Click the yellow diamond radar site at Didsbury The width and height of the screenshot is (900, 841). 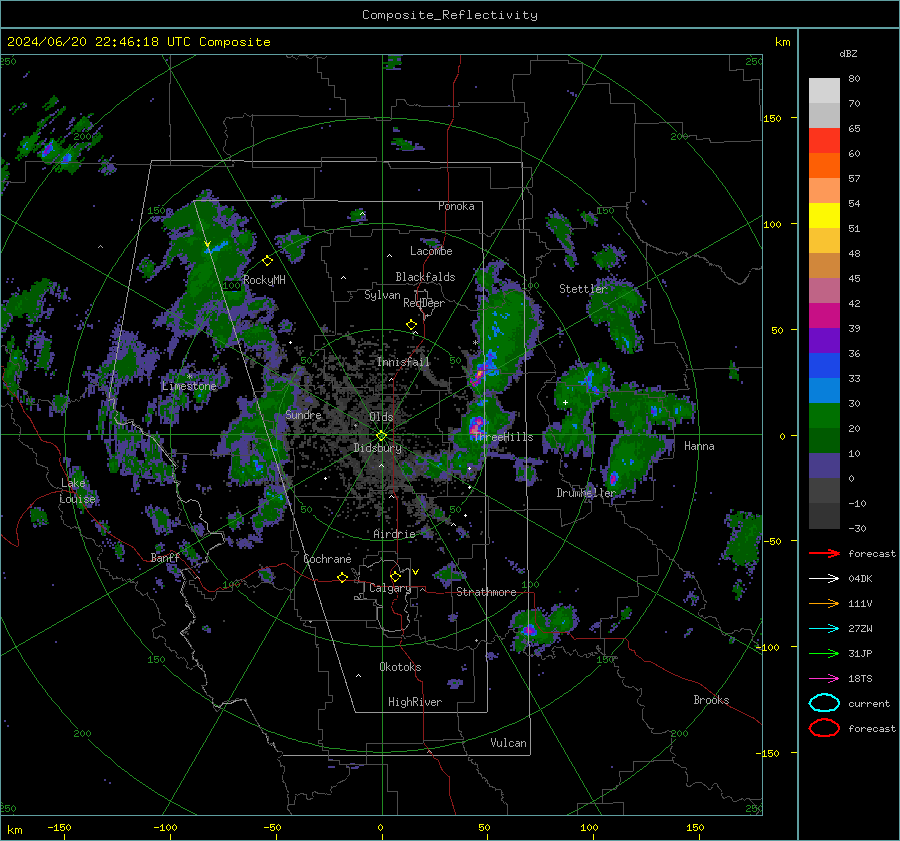[381, 436]
